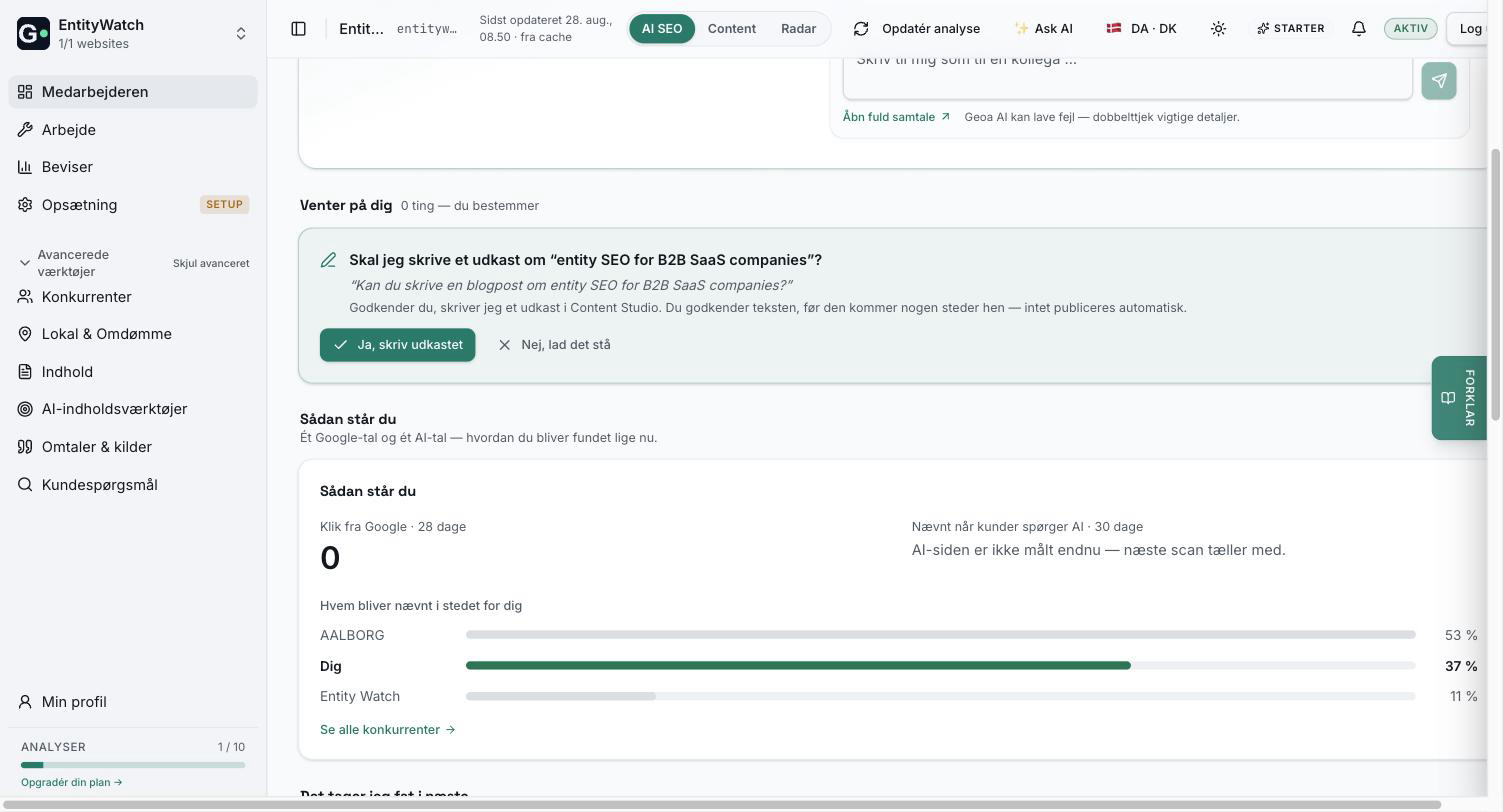Click the Medarbejderen dashboard grid icon
This screenshot has height=812, width=1503.
click(25, 92)
